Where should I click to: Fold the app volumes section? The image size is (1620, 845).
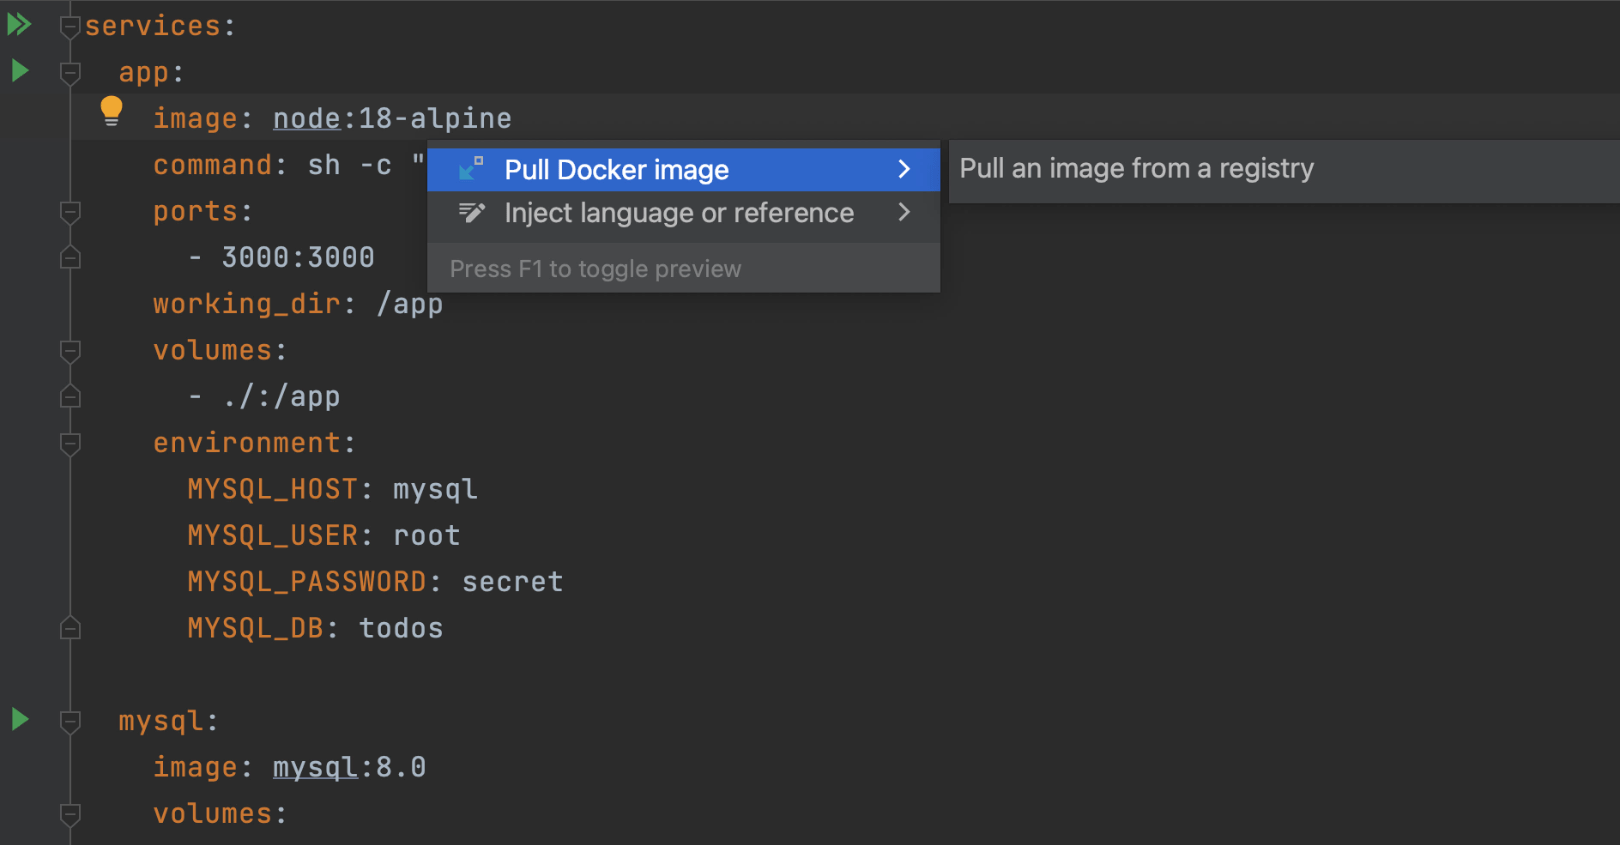(x=70, y=351)
